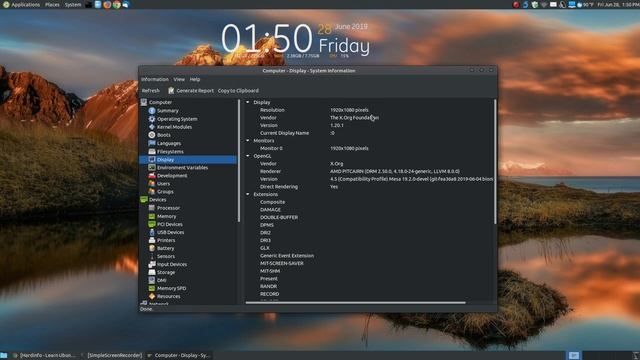This screenshot has height=360, width=640.
Task: Select the Groups entry icon
Action: (x=152, y=191)
